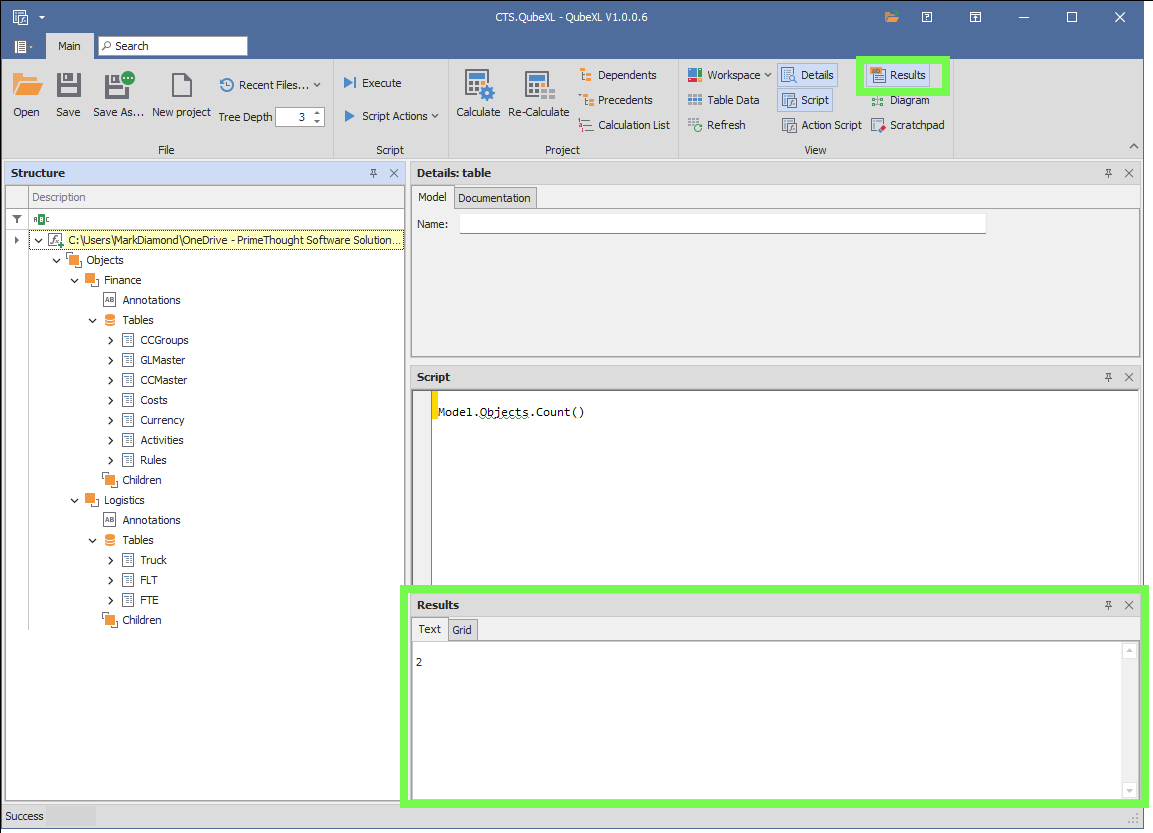Toggle the Results panel button
This screenshot has width=1153, height=833.
coord(897,75)
